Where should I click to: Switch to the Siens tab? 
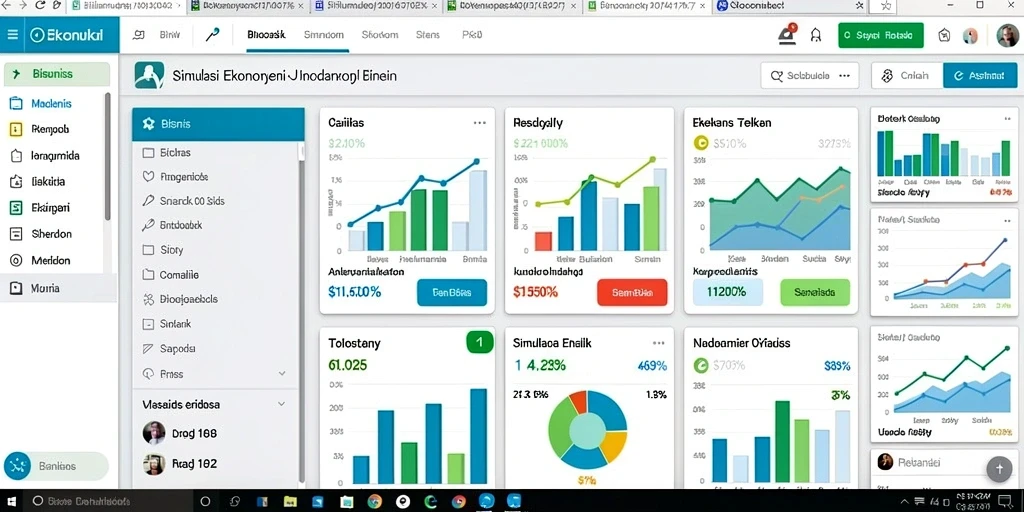[x=428, y=35]
